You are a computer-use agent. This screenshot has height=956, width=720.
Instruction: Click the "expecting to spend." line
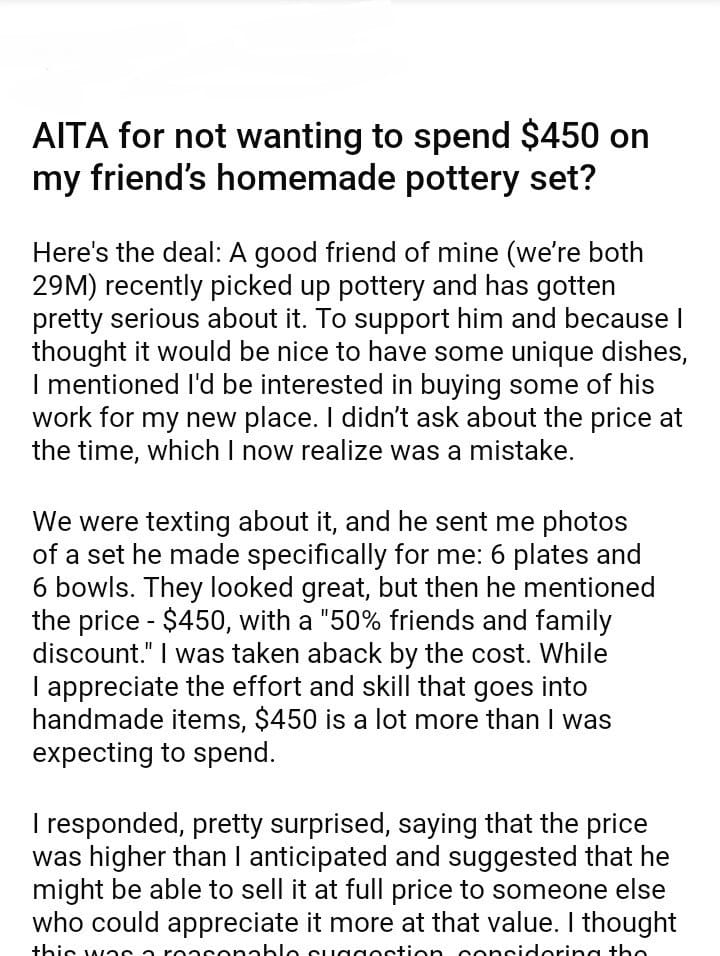point(153,752)
